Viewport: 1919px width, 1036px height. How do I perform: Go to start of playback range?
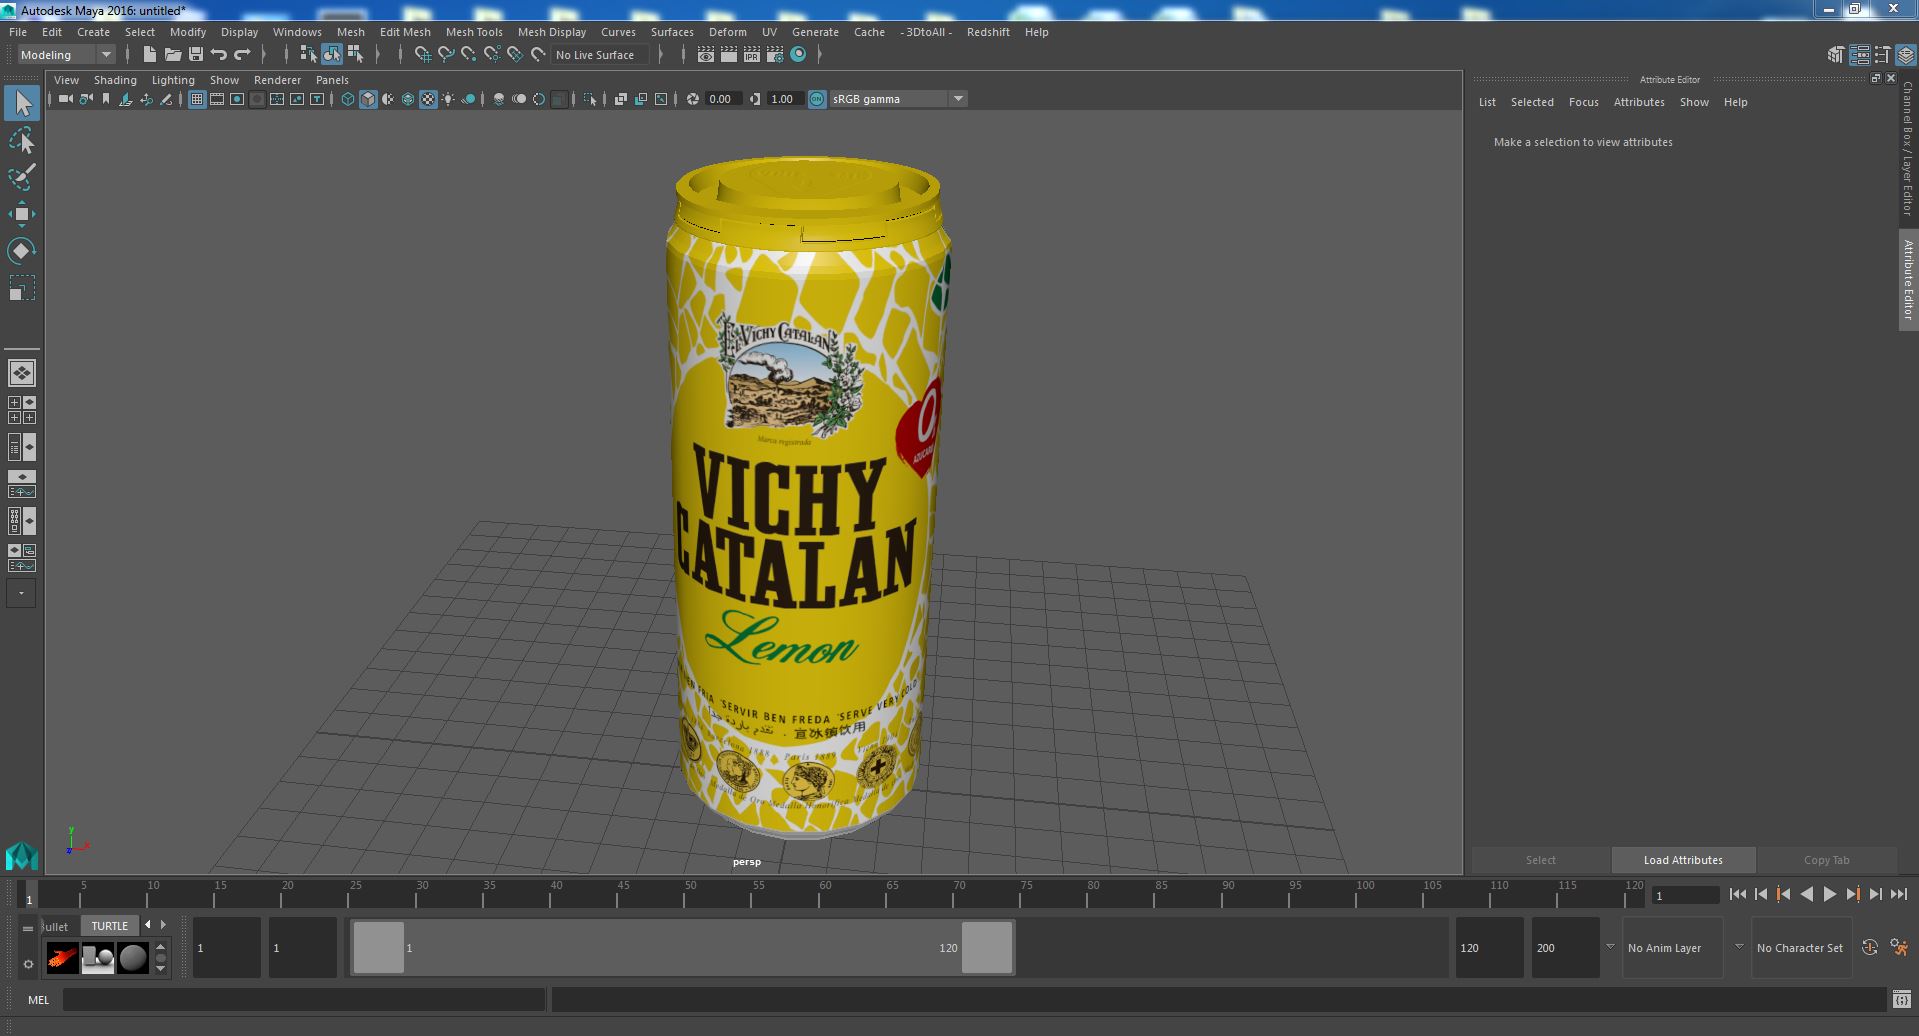(1737, 895)
